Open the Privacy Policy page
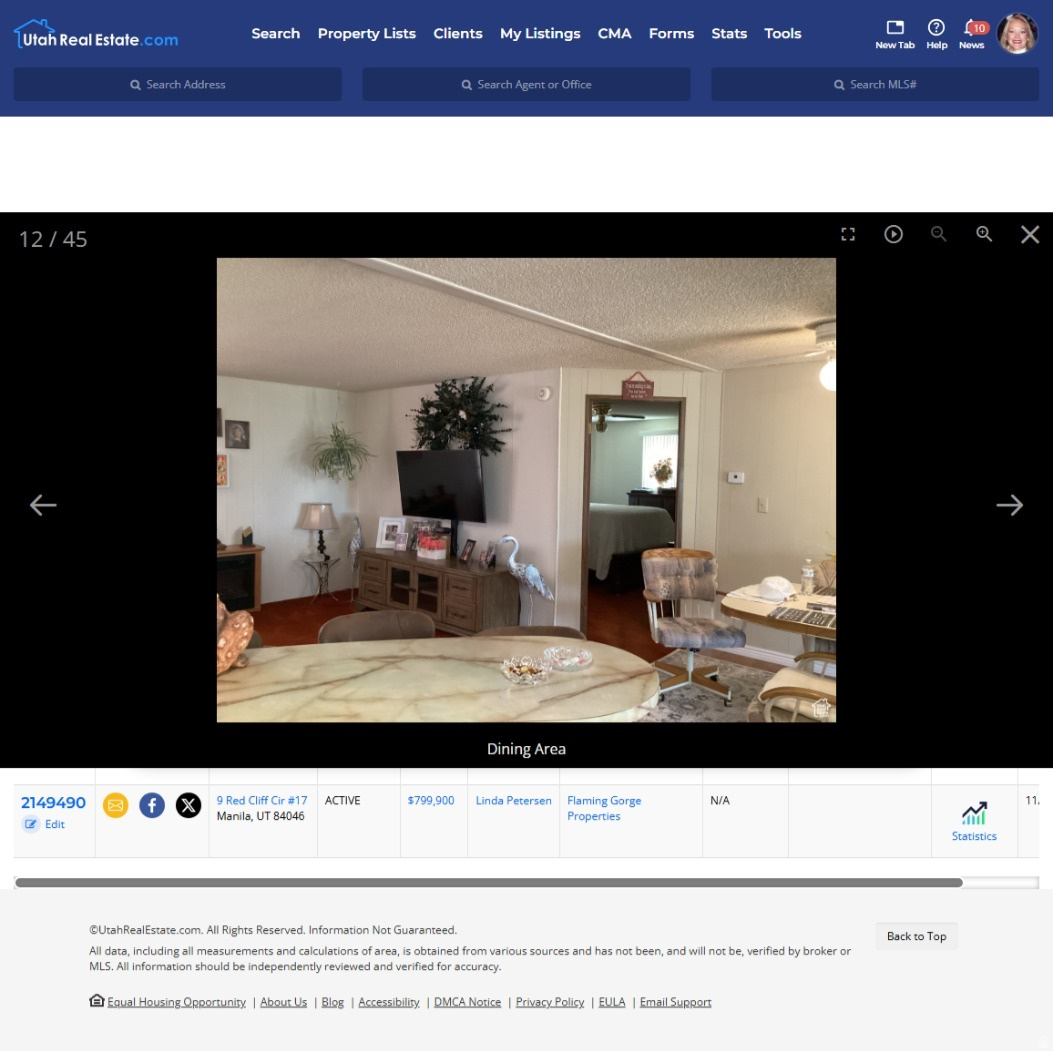Screen dimensions: 1053x1051 click(549, 1001)
